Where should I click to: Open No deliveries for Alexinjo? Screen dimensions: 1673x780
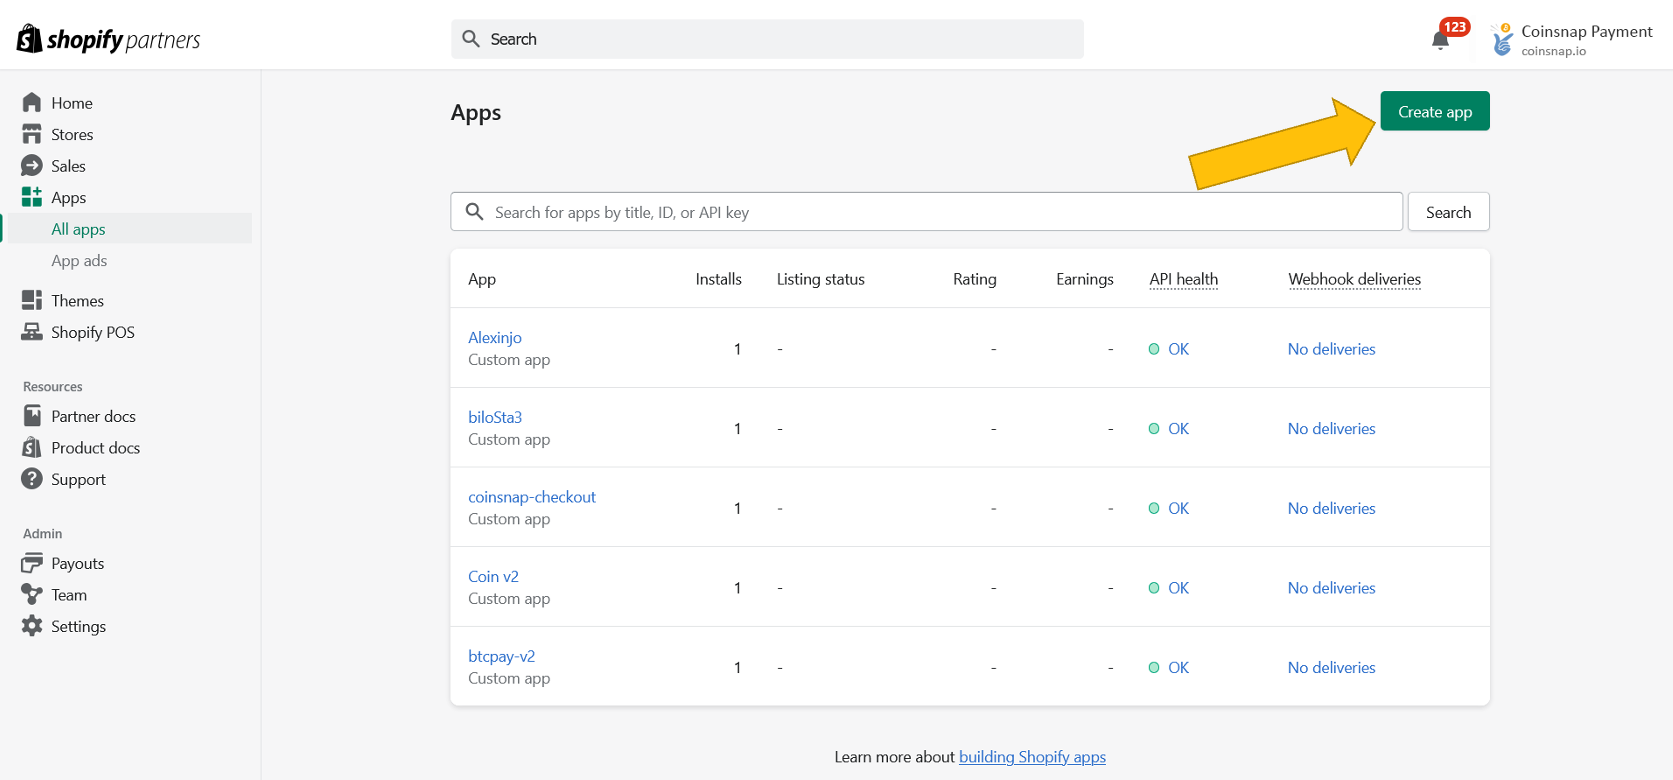tap(1331, 349)
